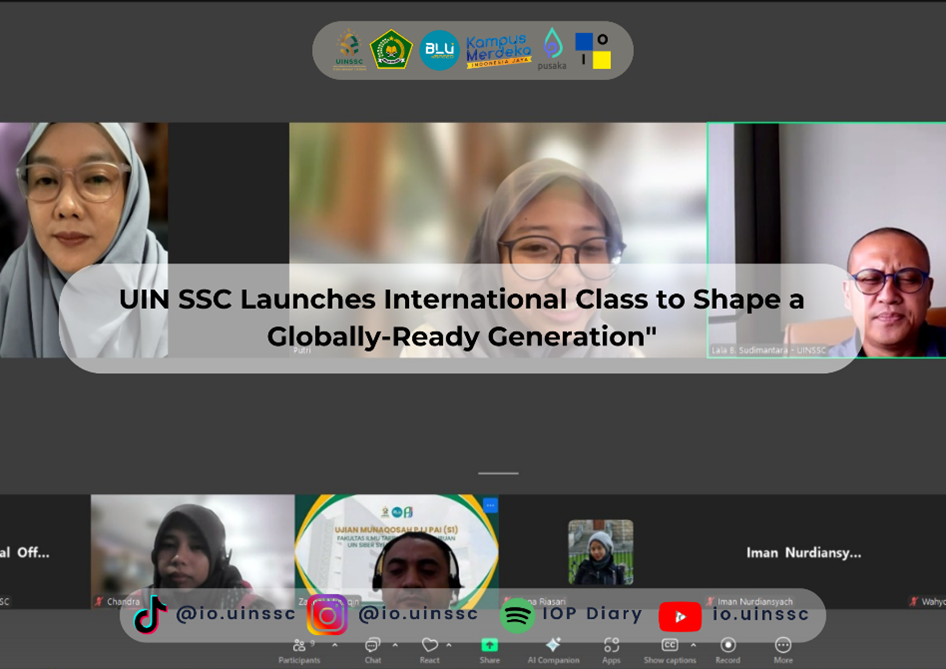This screenshot has width=946, height=669.
Task: Click the large "Iman Nurdiansy..." name text
Action: click(804, 553)
